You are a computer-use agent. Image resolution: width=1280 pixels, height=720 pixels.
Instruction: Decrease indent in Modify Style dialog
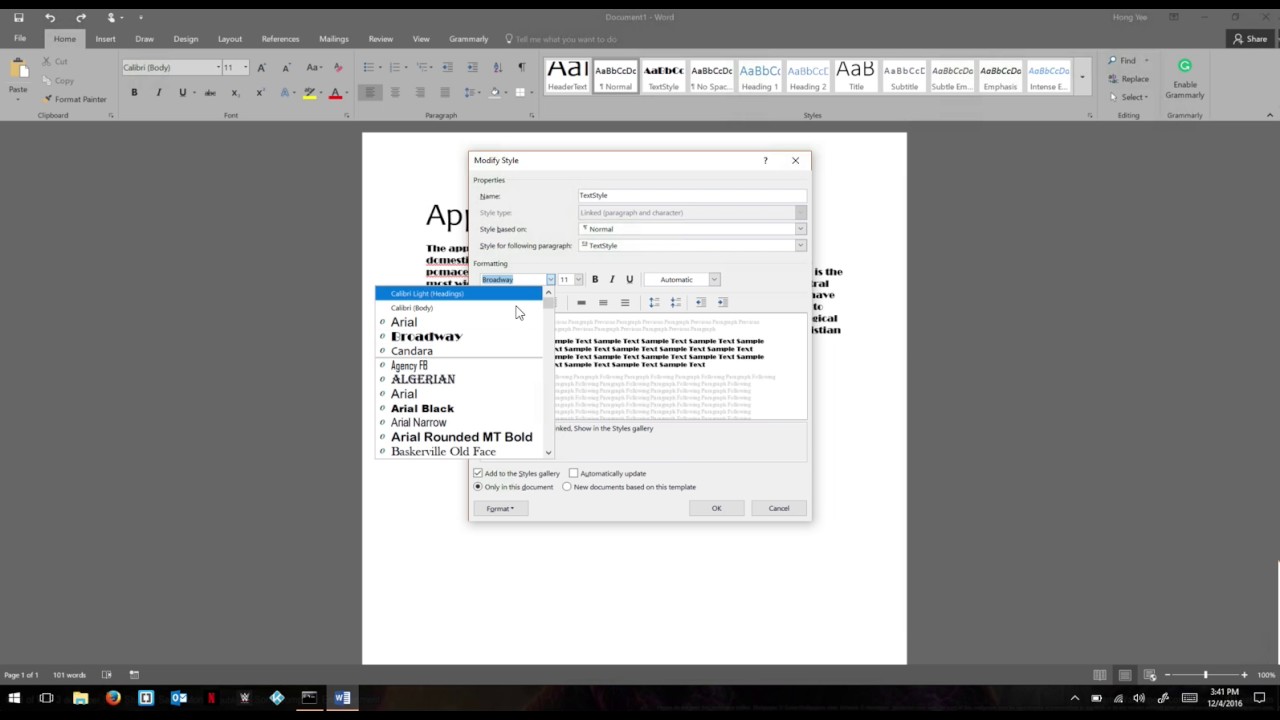(700, 302)
